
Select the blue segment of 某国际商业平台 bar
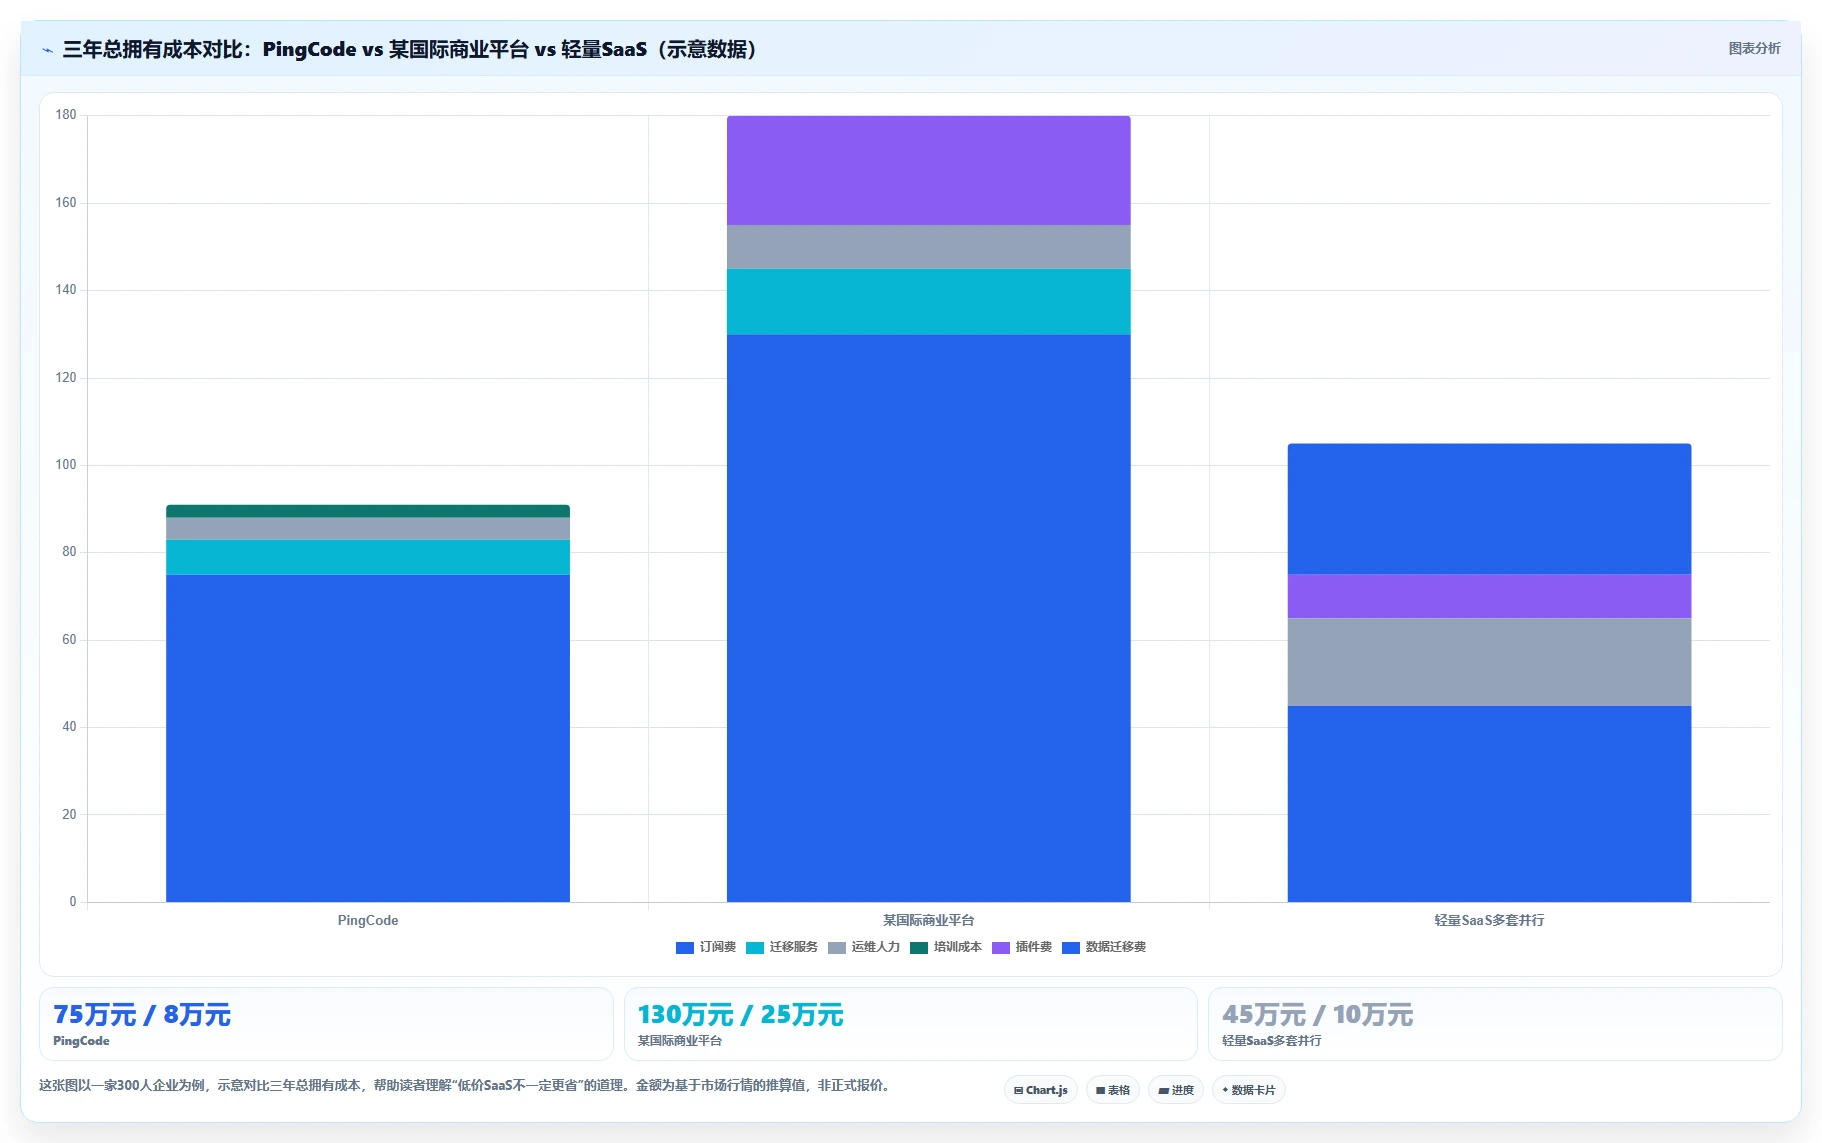929,618
